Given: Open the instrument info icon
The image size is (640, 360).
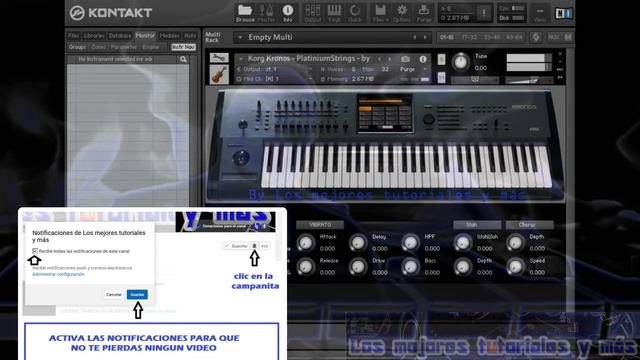Looking at the screenshot, I should point(423,59).
